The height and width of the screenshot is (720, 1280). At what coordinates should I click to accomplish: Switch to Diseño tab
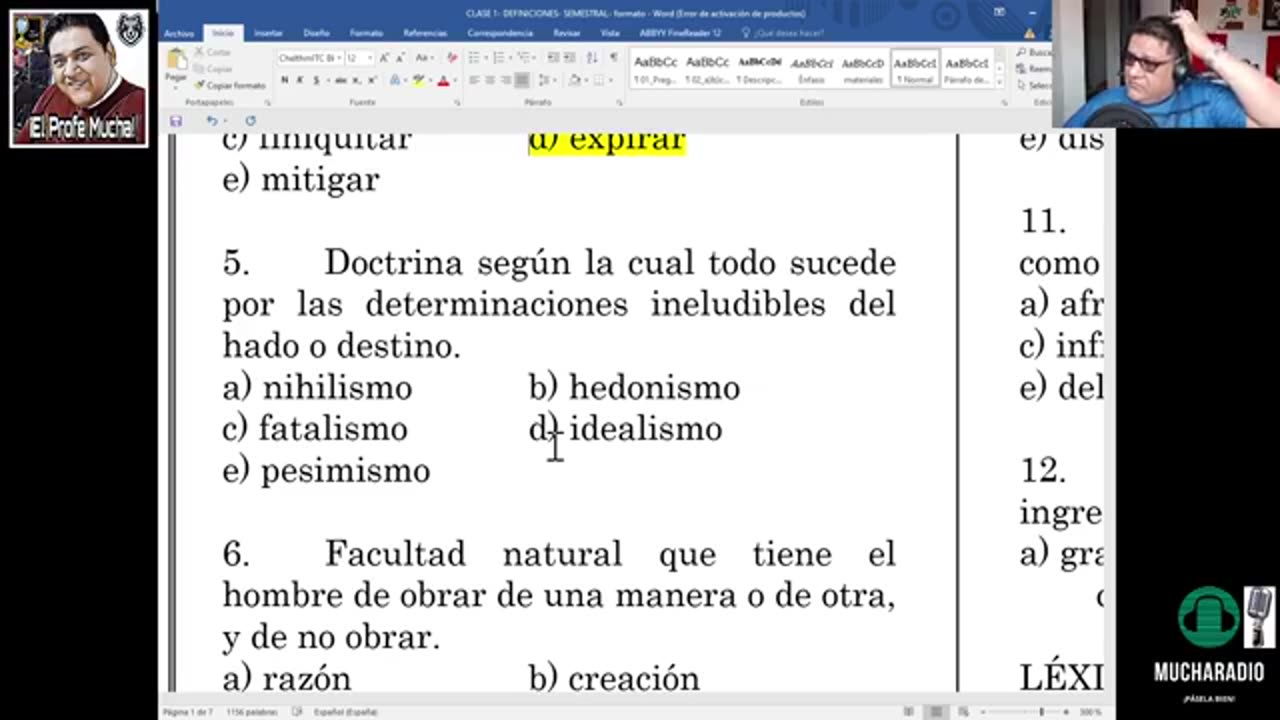click(316, 33)
